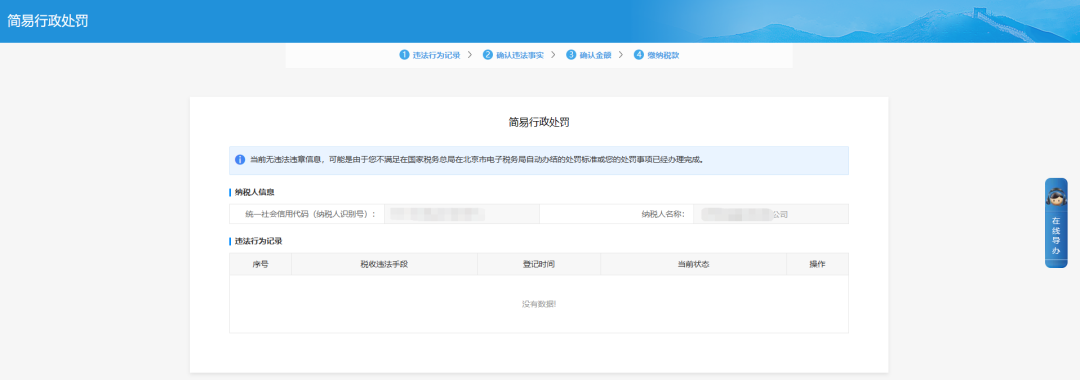
Task: Click chevron after 违法行为记录 step
Action: click(x=470, y=55)
